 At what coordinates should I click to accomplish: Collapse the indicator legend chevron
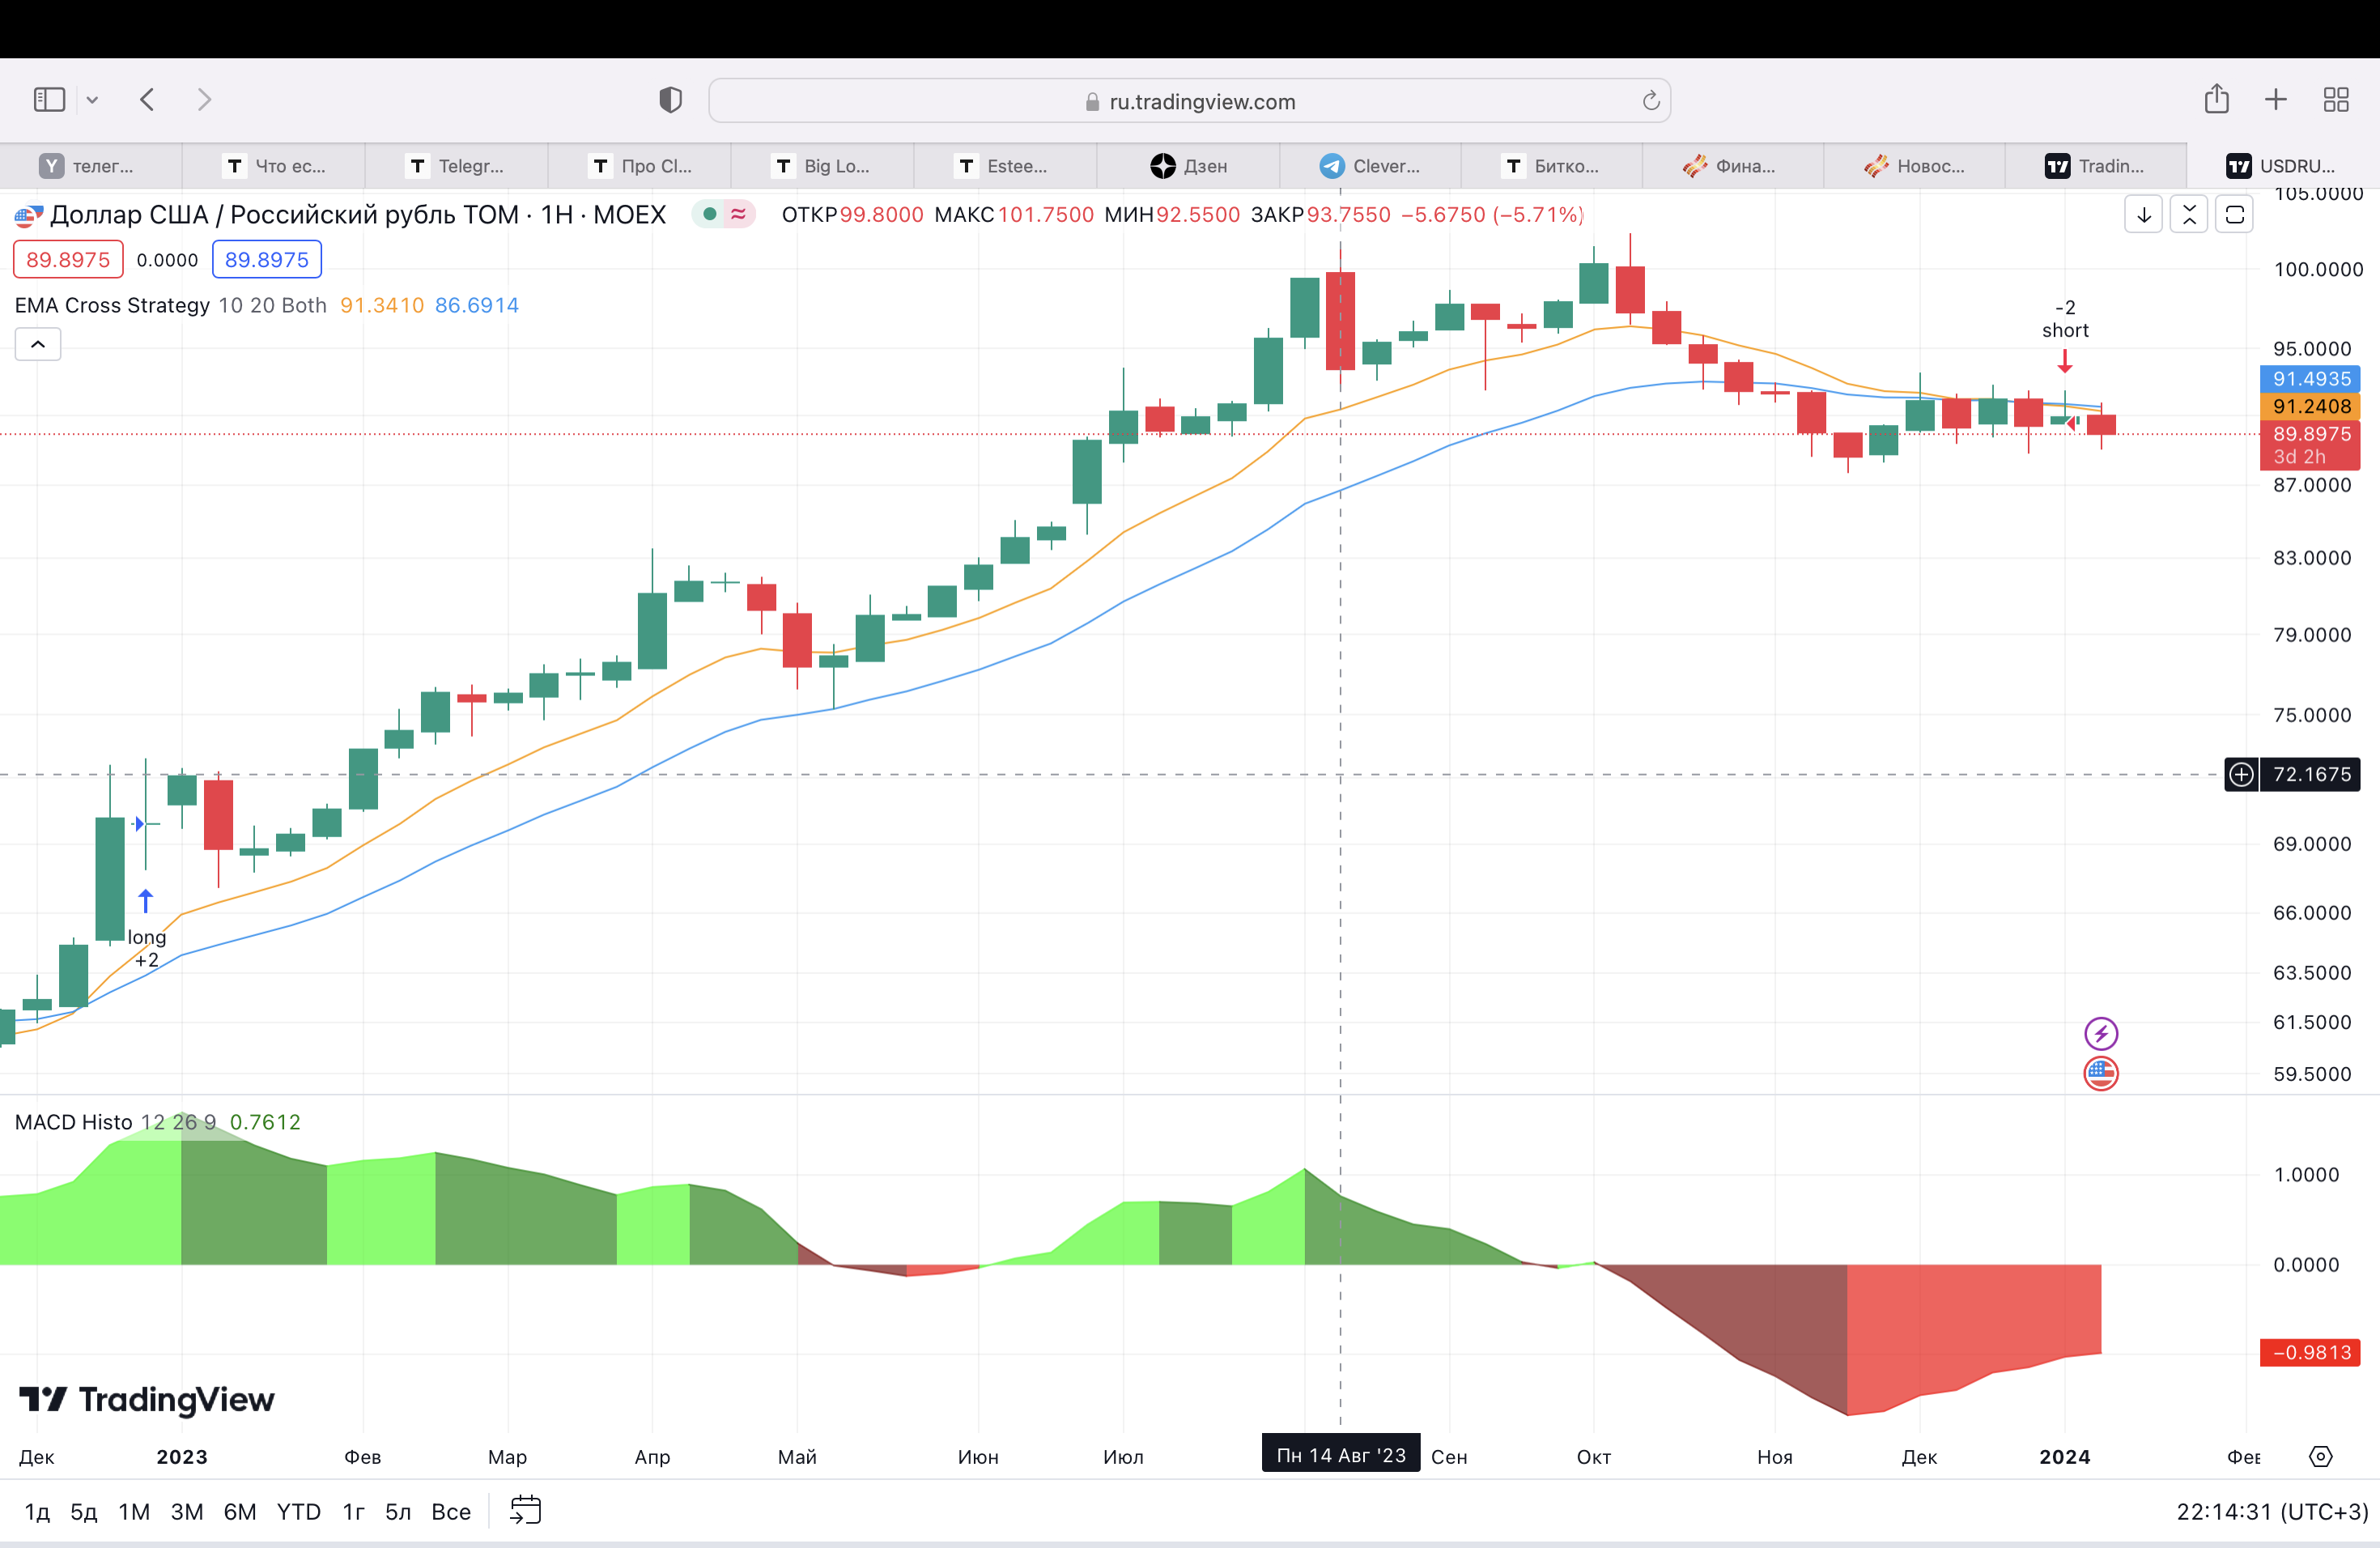pyautogui.click(x=38, y=344)
